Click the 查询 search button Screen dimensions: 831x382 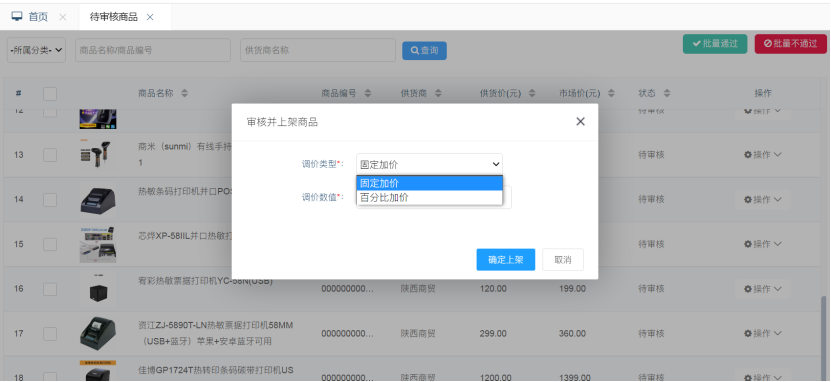[x=425, y=50]
